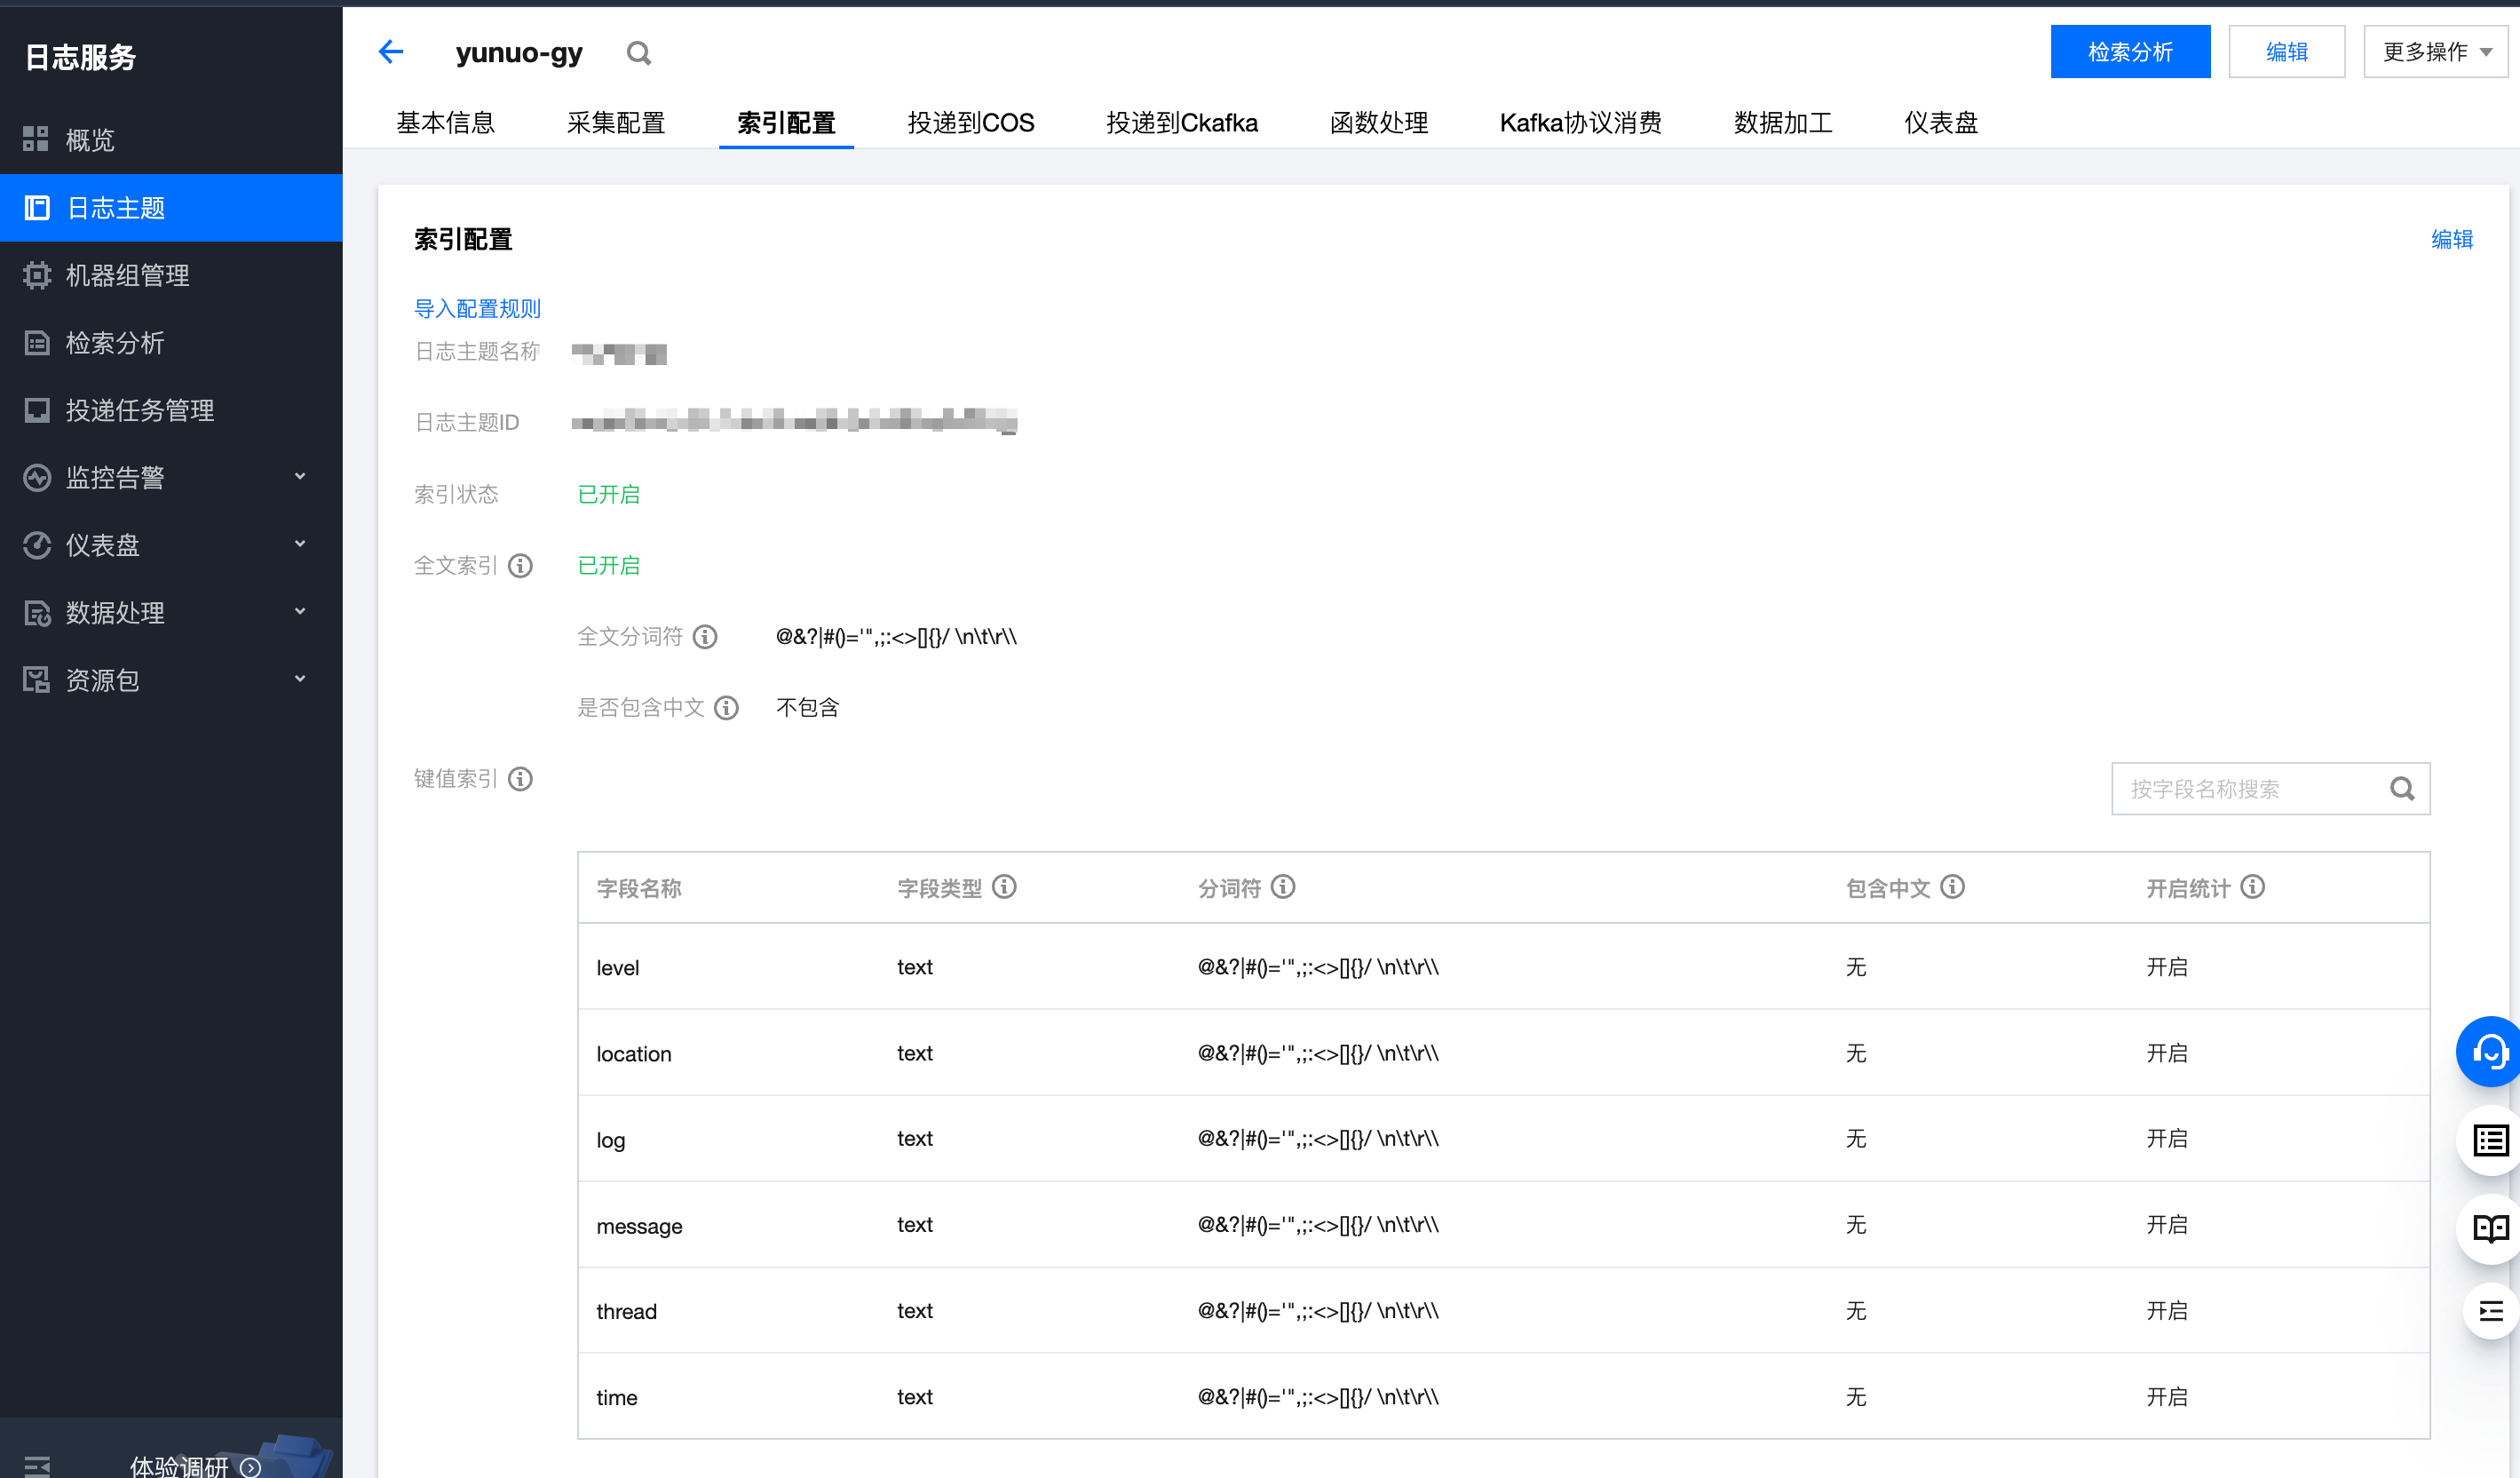Click the 键值索引 info tooltip icon
This screenshot has width=2520, height=1478.
pos(519,779)
